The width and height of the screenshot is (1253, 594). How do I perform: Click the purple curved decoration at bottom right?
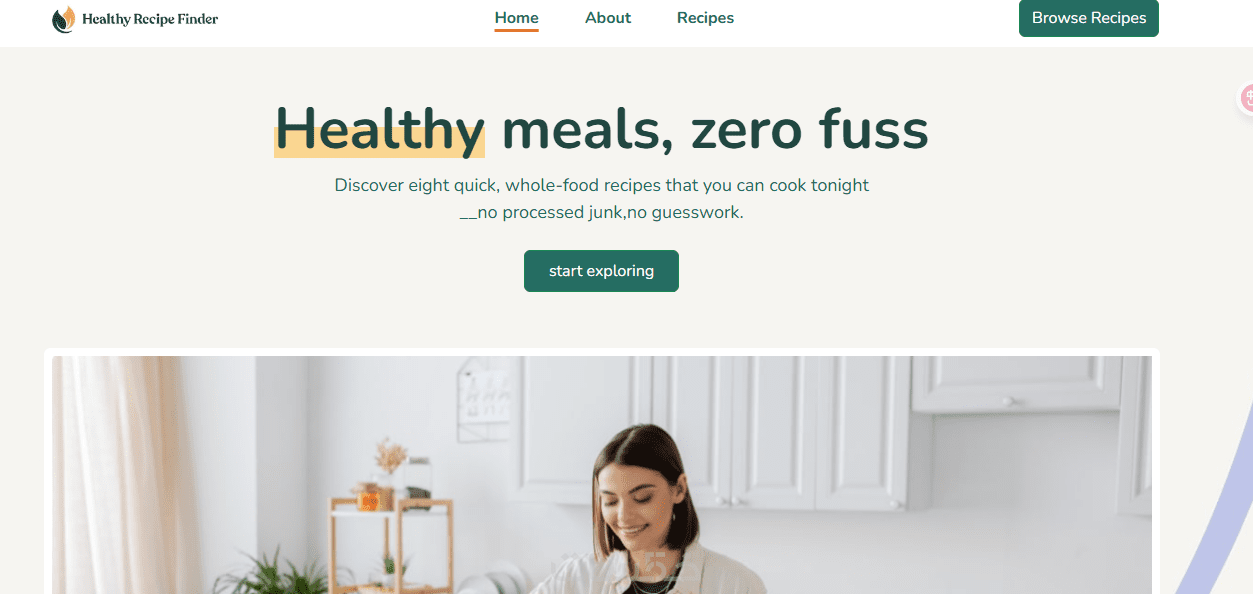(x=1215, y=500)
